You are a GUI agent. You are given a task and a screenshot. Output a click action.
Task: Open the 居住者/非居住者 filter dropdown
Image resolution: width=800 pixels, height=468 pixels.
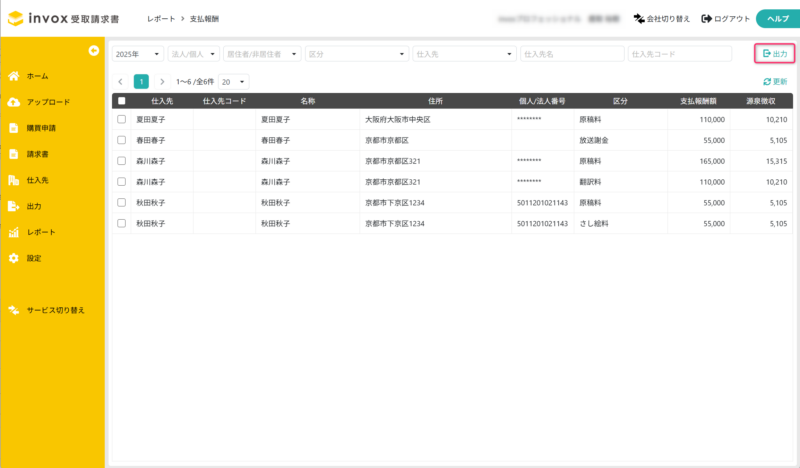262,54
